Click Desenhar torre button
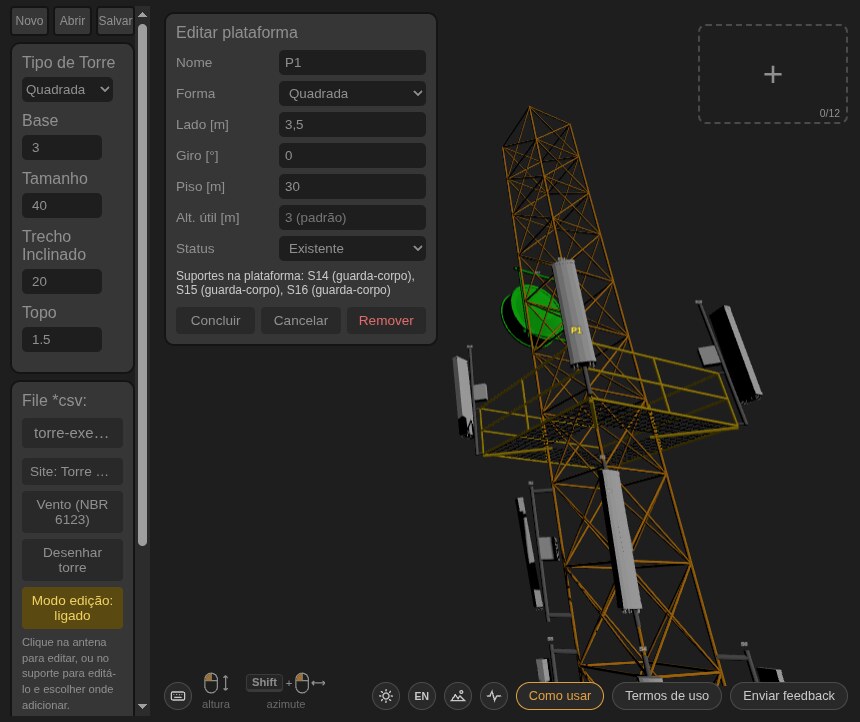Viewport: 860px width, 722px height. [72, 560]
